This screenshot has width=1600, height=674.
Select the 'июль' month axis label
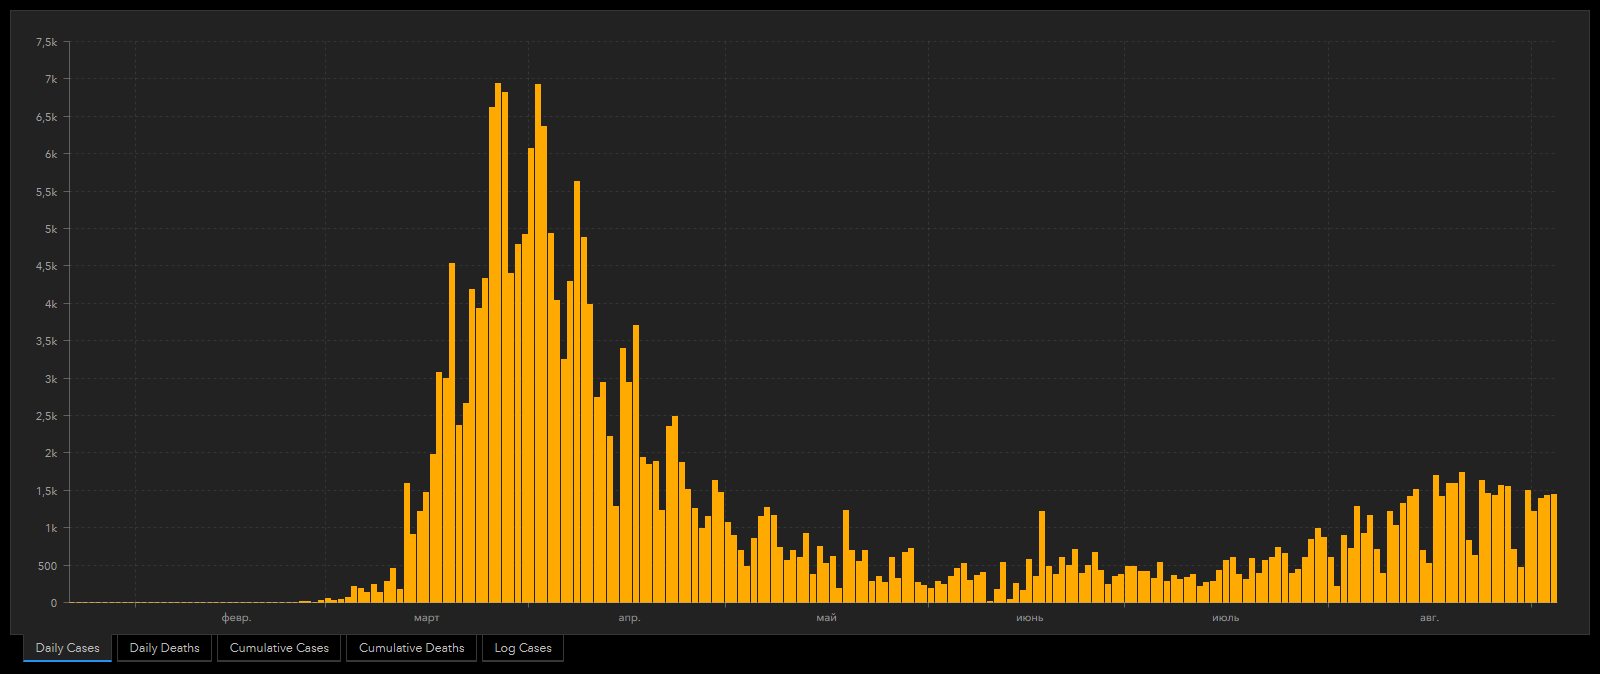[1226, 618]
